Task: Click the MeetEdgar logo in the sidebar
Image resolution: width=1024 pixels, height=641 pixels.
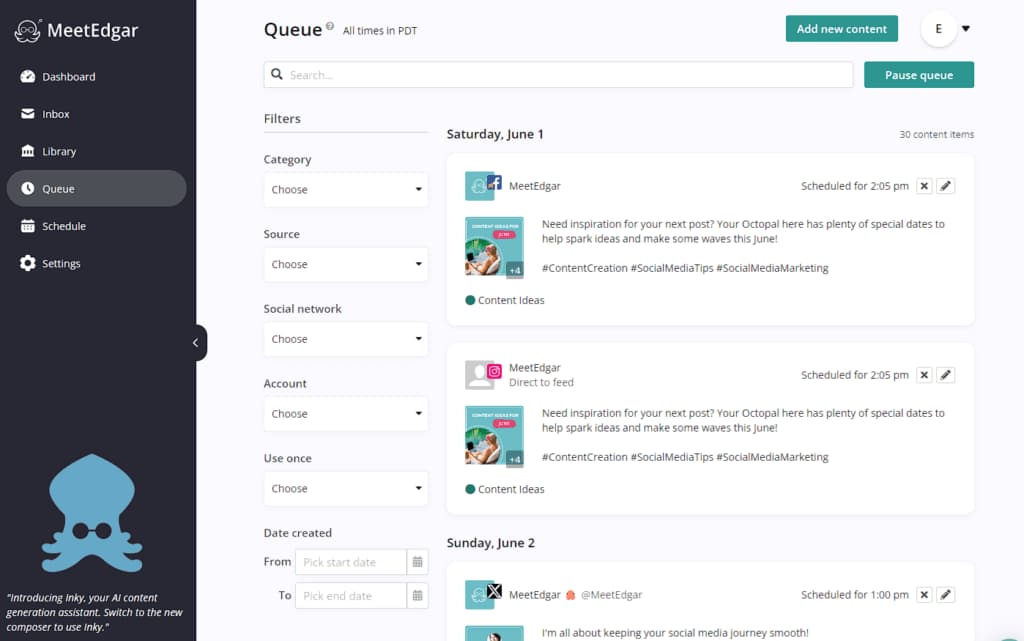Action: tap(76, 31)
